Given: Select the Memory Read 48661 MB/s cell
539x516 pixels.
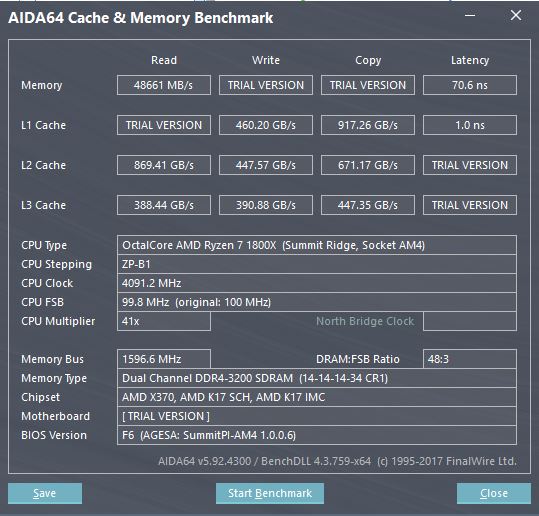Looking at the screenshot, I should (164, 85).
